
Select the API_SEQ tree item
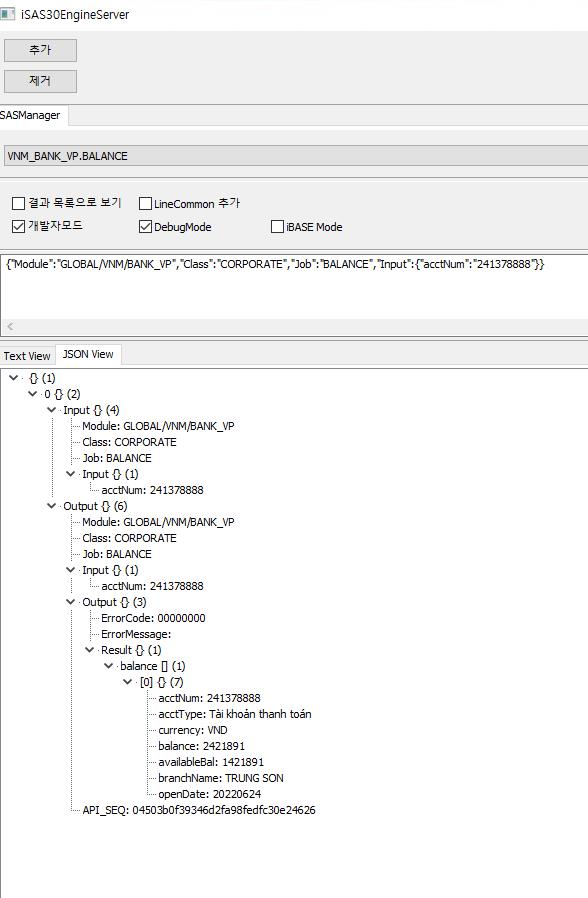pos(199,810)
